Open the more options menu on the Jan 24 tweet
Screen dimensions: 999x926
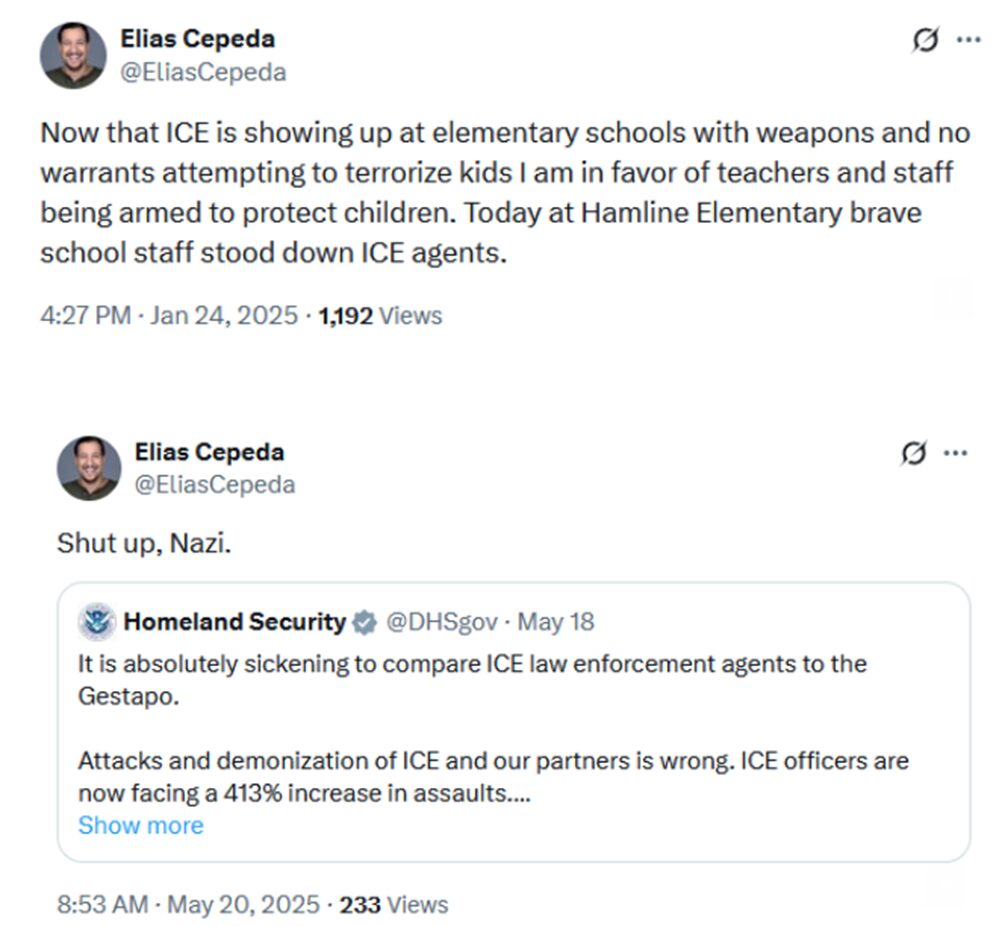[969, 40]
